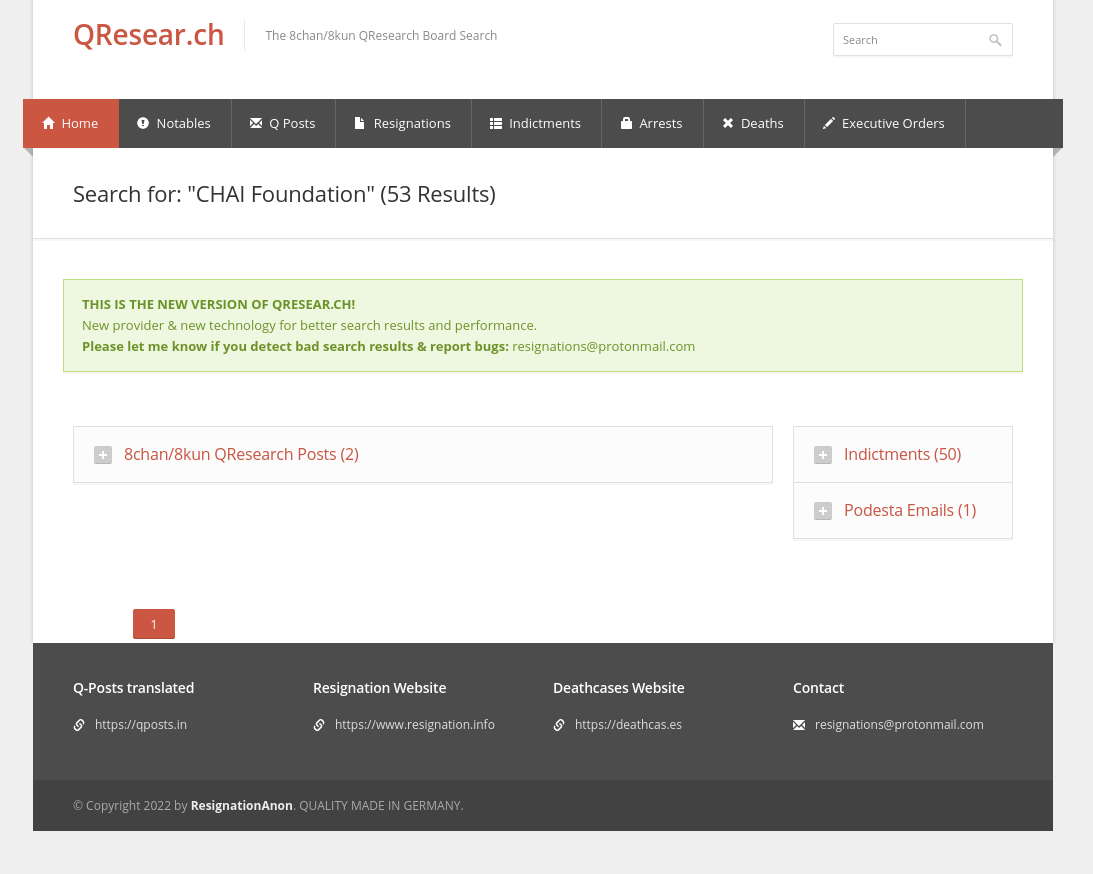
Task: Click the 'Q-Posts translated' footer heading
Action: pyautogui.click(x=134, y=688)
